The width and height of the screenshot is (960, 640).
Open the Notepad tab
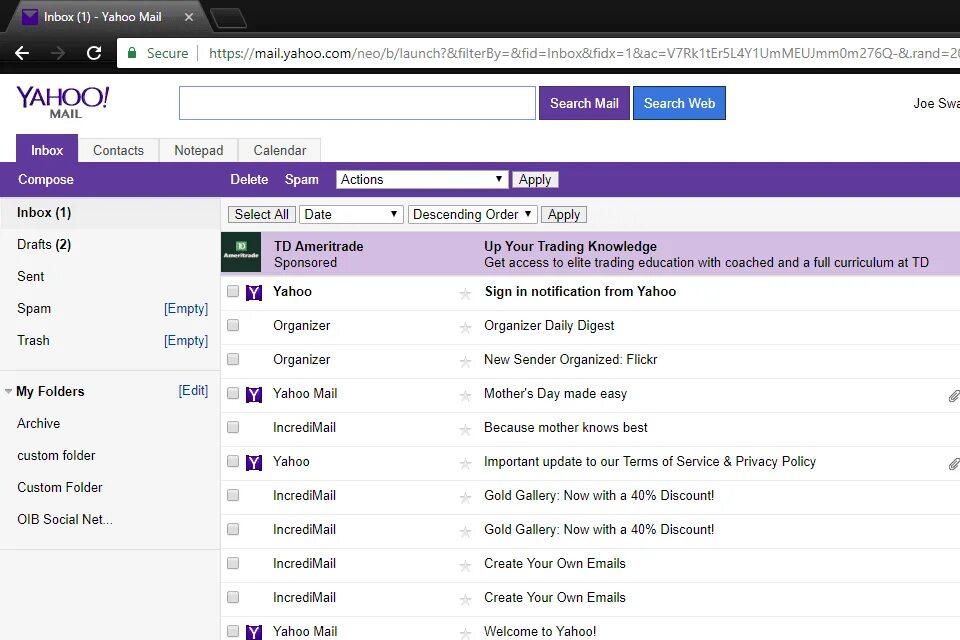pyautogui.click(x=198, y=151)
